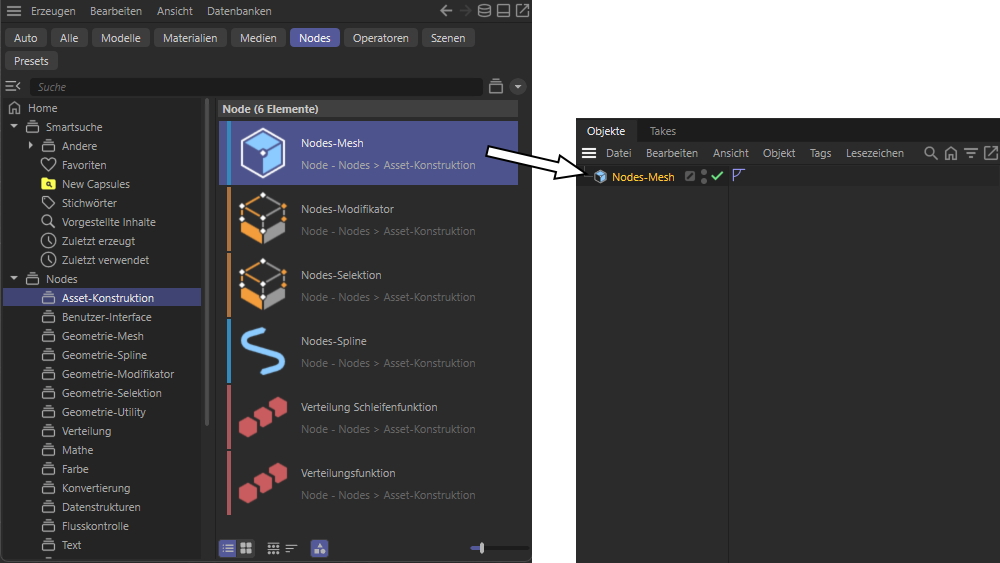The height and width of the screenshot is (563, 1000).
Task: Switch to list view mode icon
Action: pos(228,548)
